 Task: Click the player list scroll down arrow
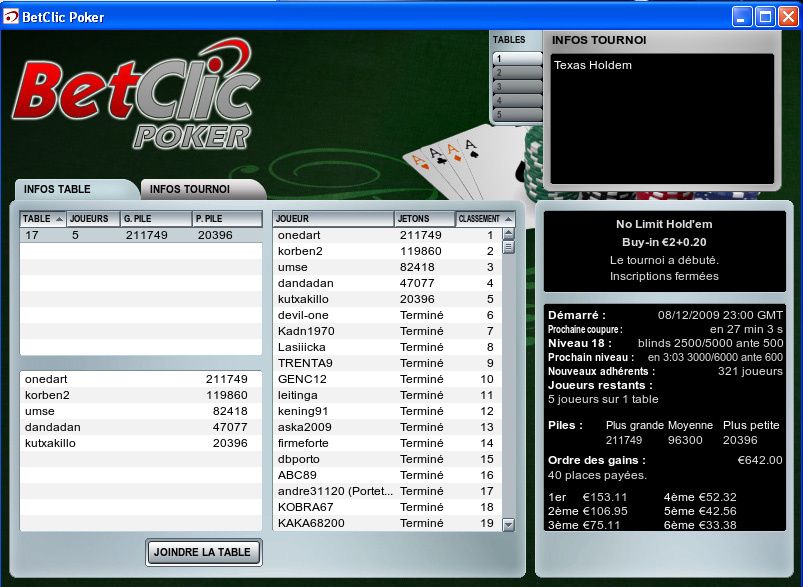508,525
